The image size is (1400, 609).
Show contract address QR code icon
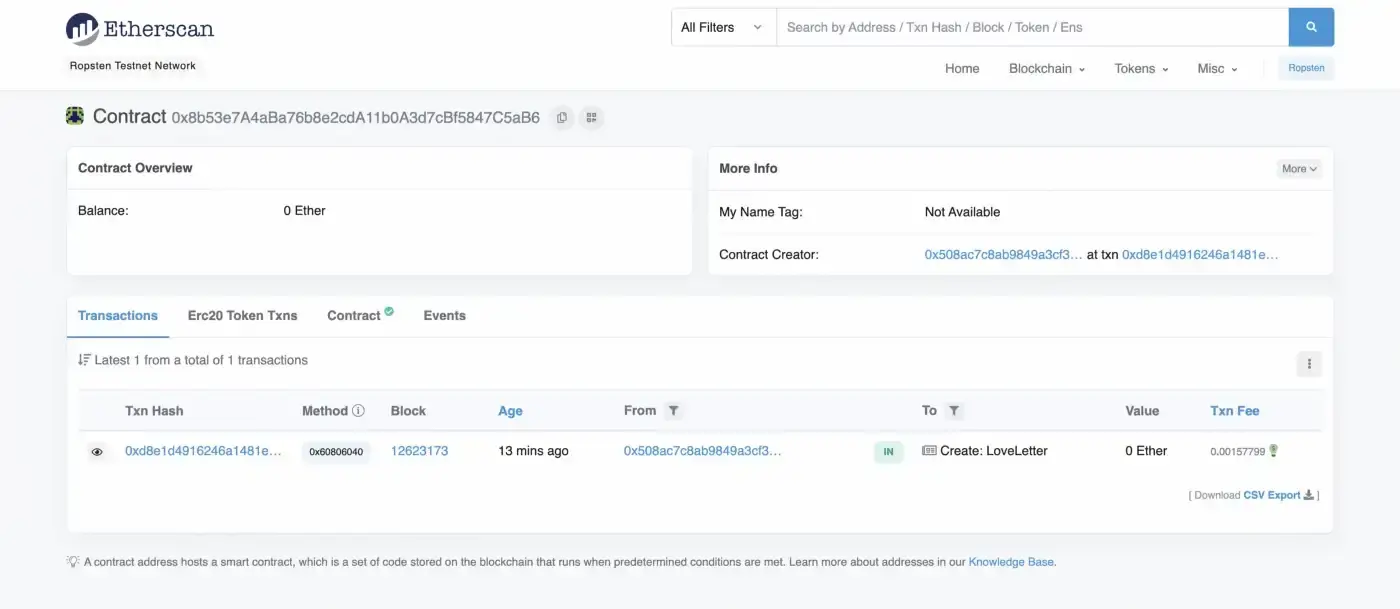[591, 118]
